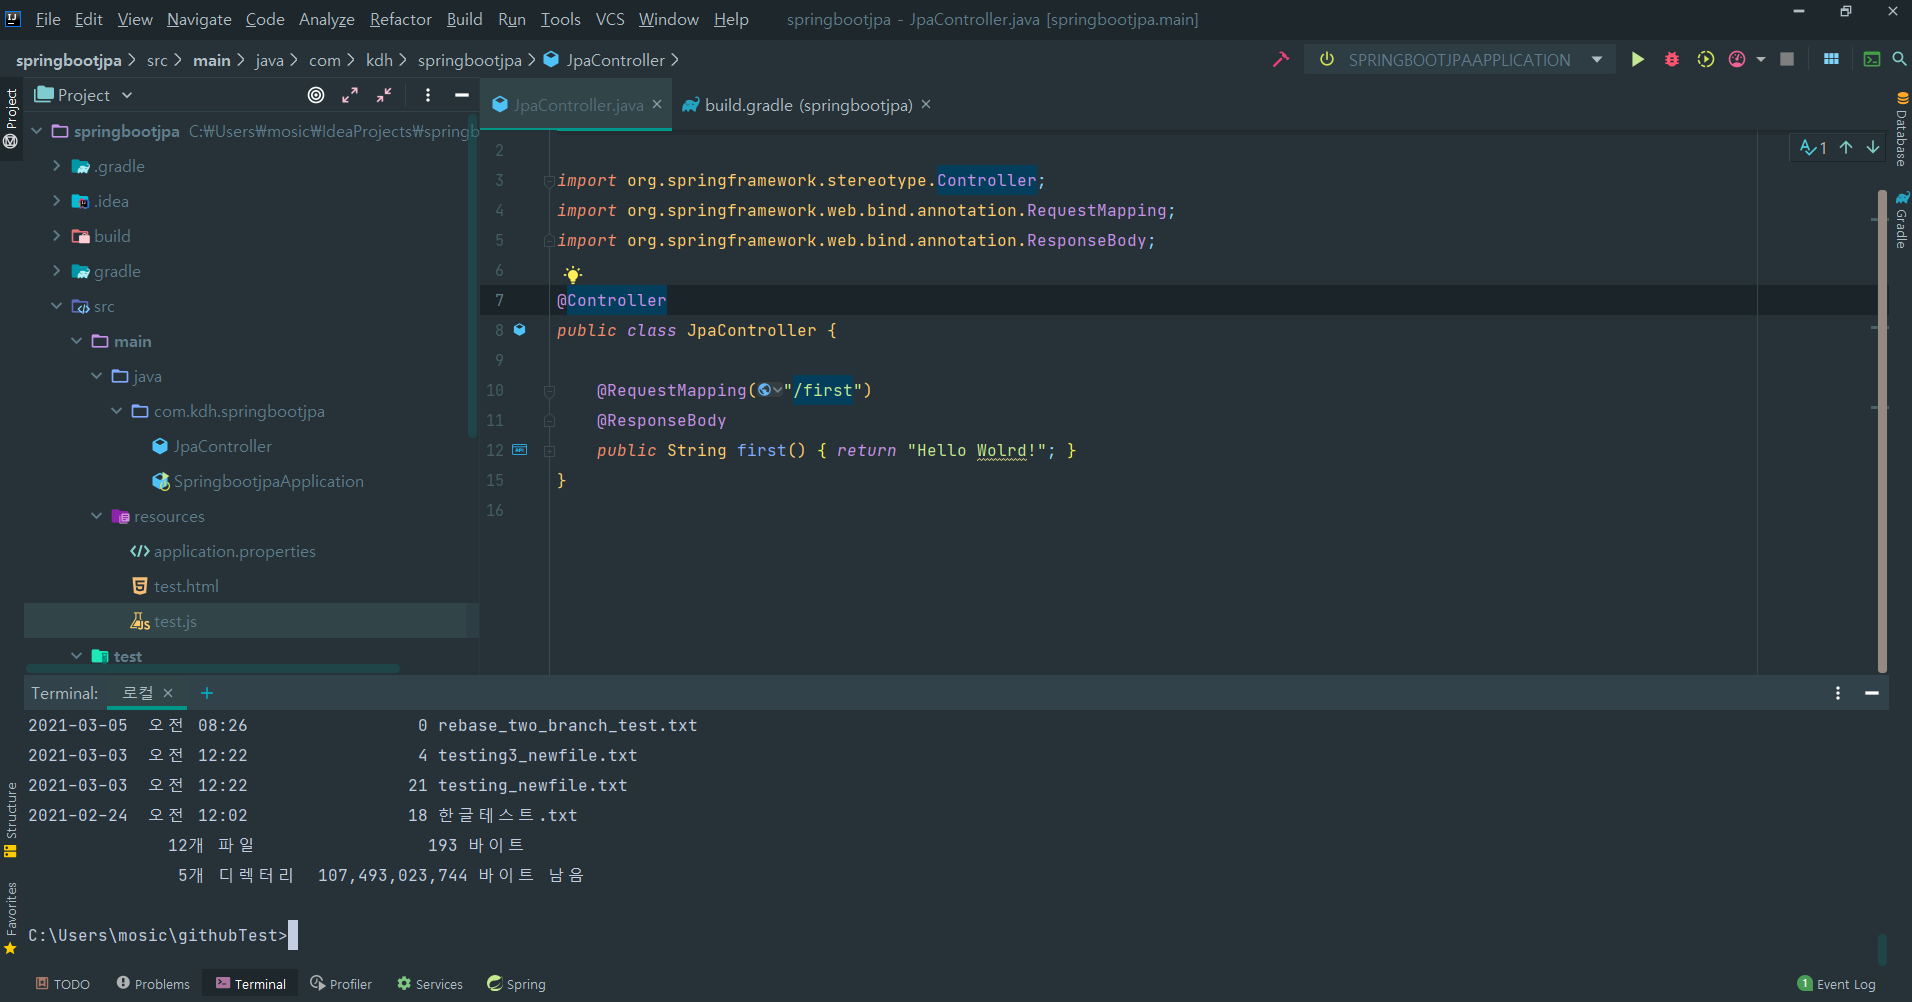The image size is (1912, 1002).
Task: Click the Project tree horizontal scrollbar
Action: [x=213, y=668]
